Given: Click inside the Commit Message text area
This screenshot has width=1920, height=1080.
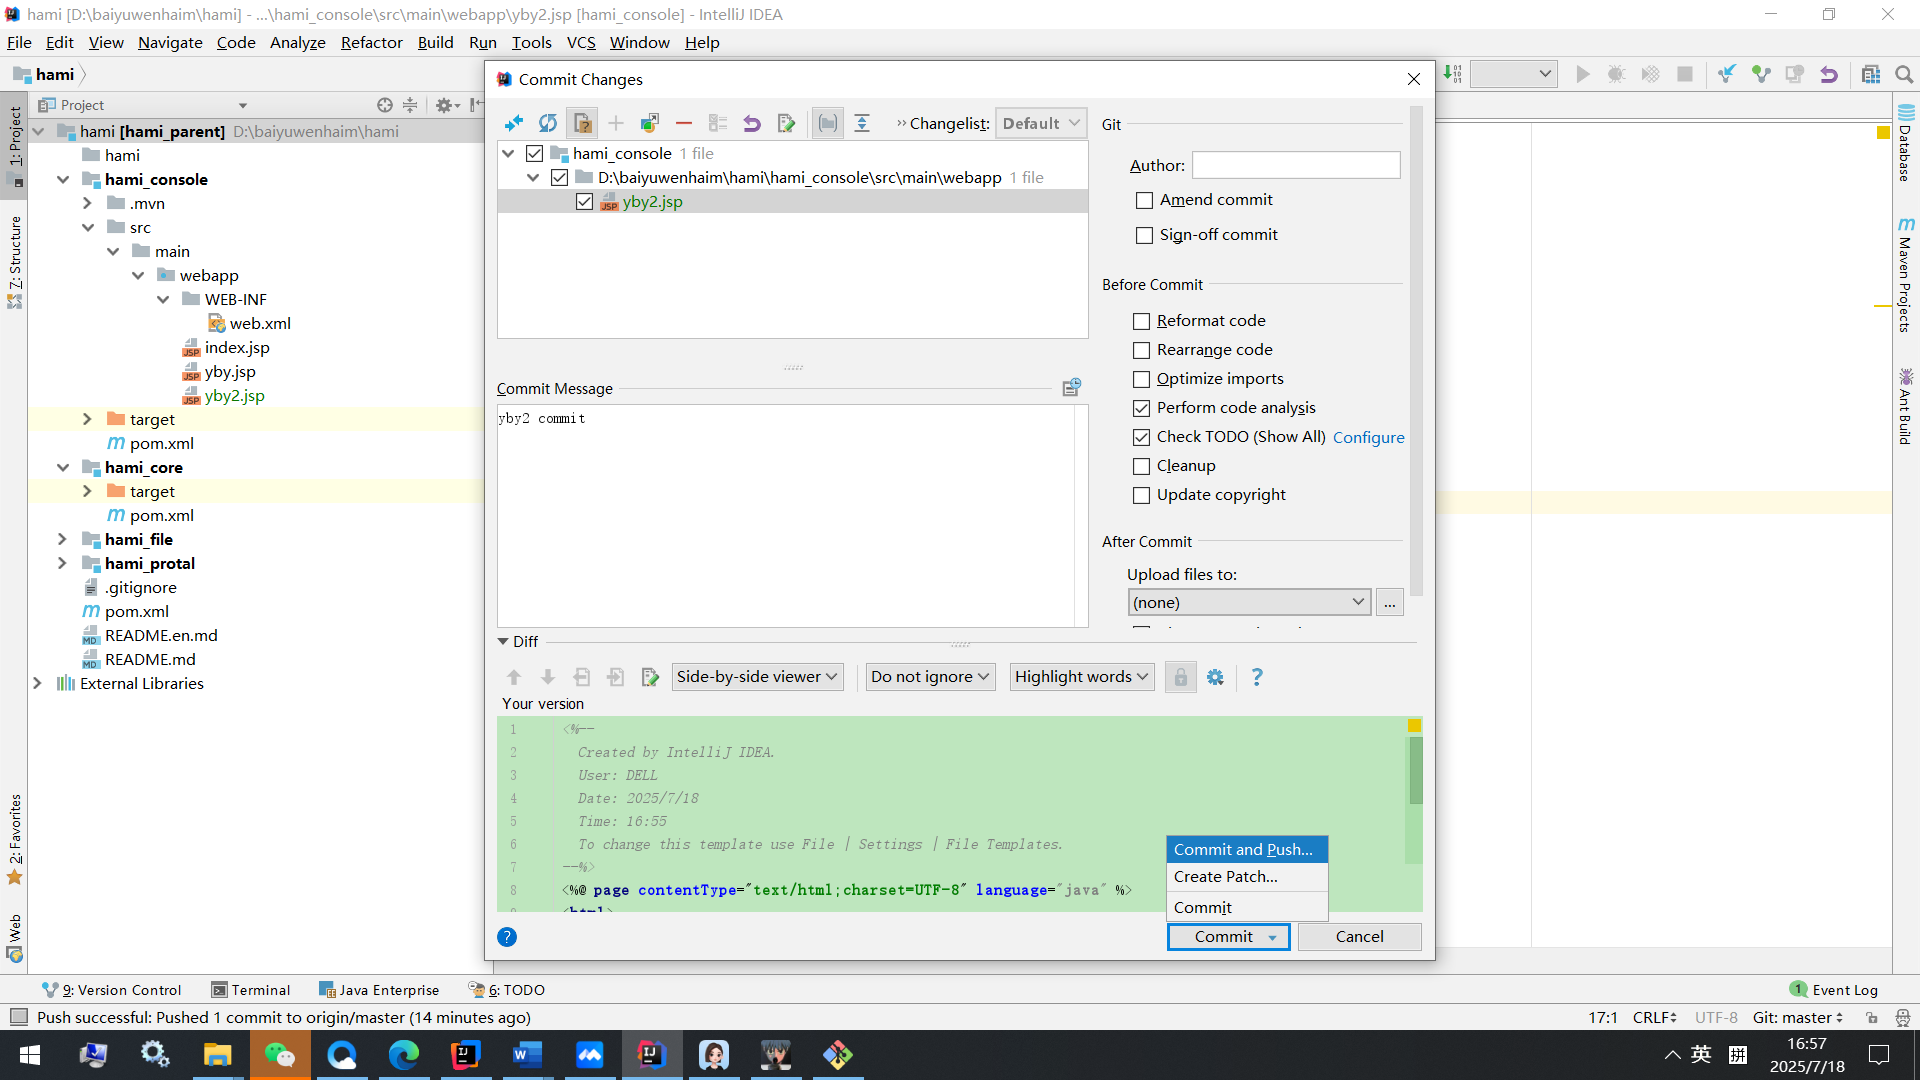Looking at the screenshot, I should (x=785, y=516).
